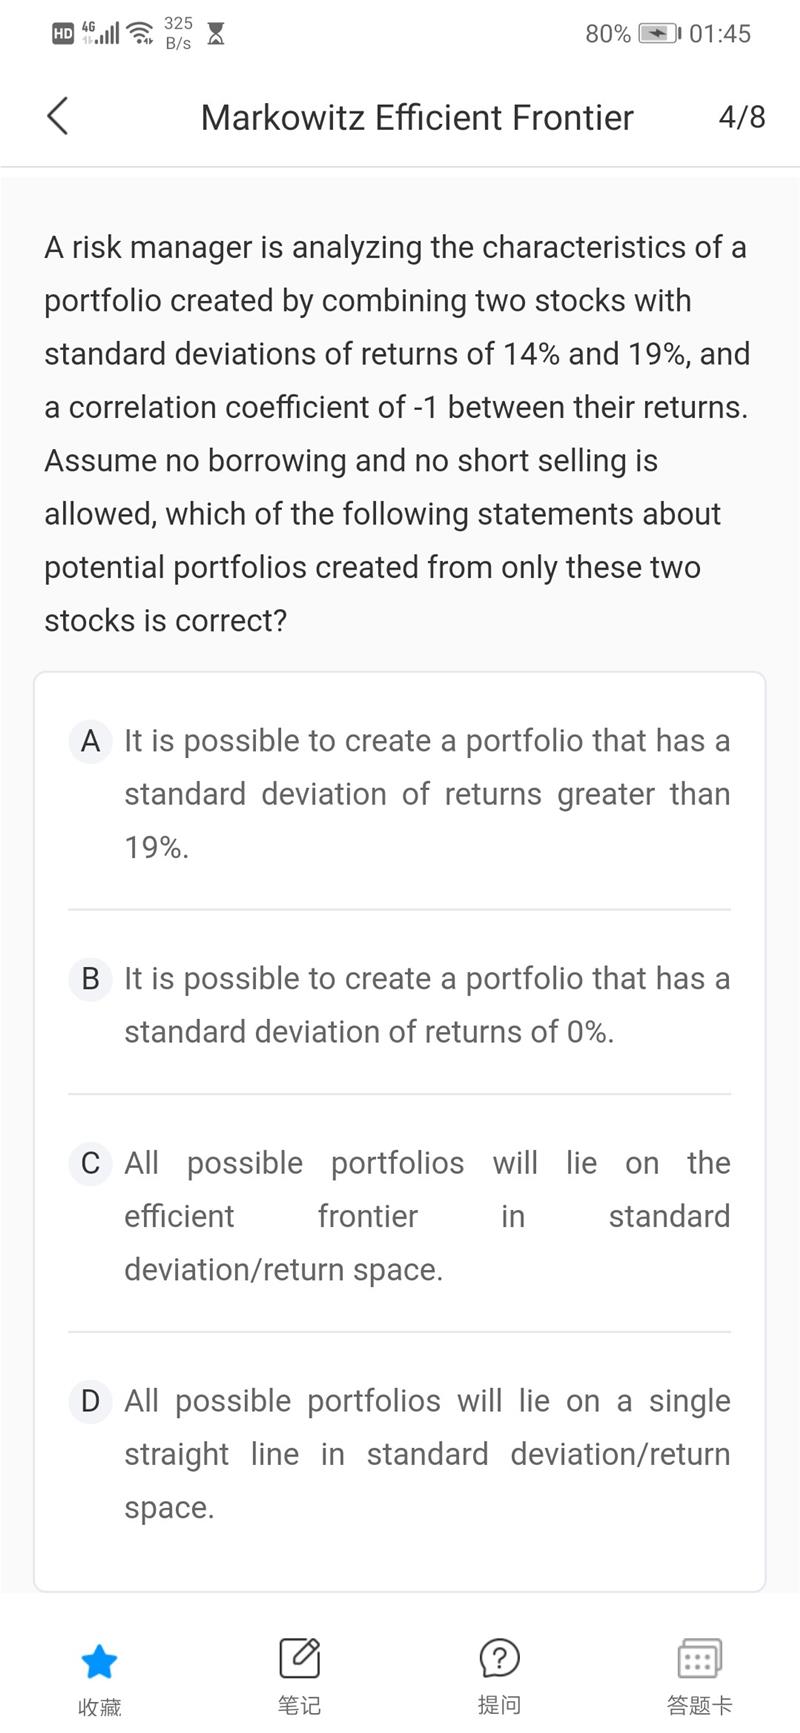Choose the 'standard deviation of returns of 0%' answer
Viewport: 800px width, 1733px height.
point(427,1005)
